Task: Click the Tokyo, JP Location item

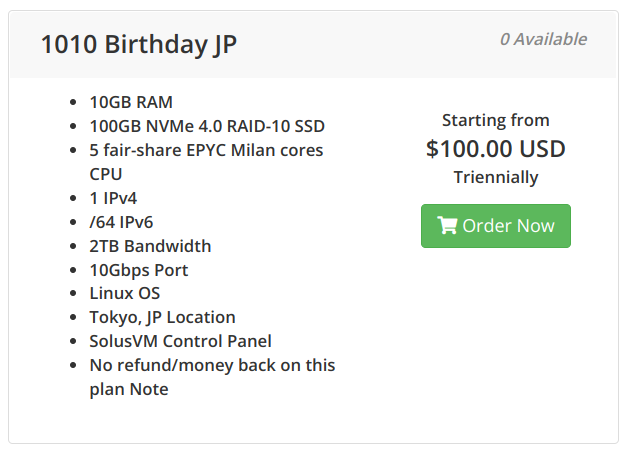Action: tap(163, 317)
